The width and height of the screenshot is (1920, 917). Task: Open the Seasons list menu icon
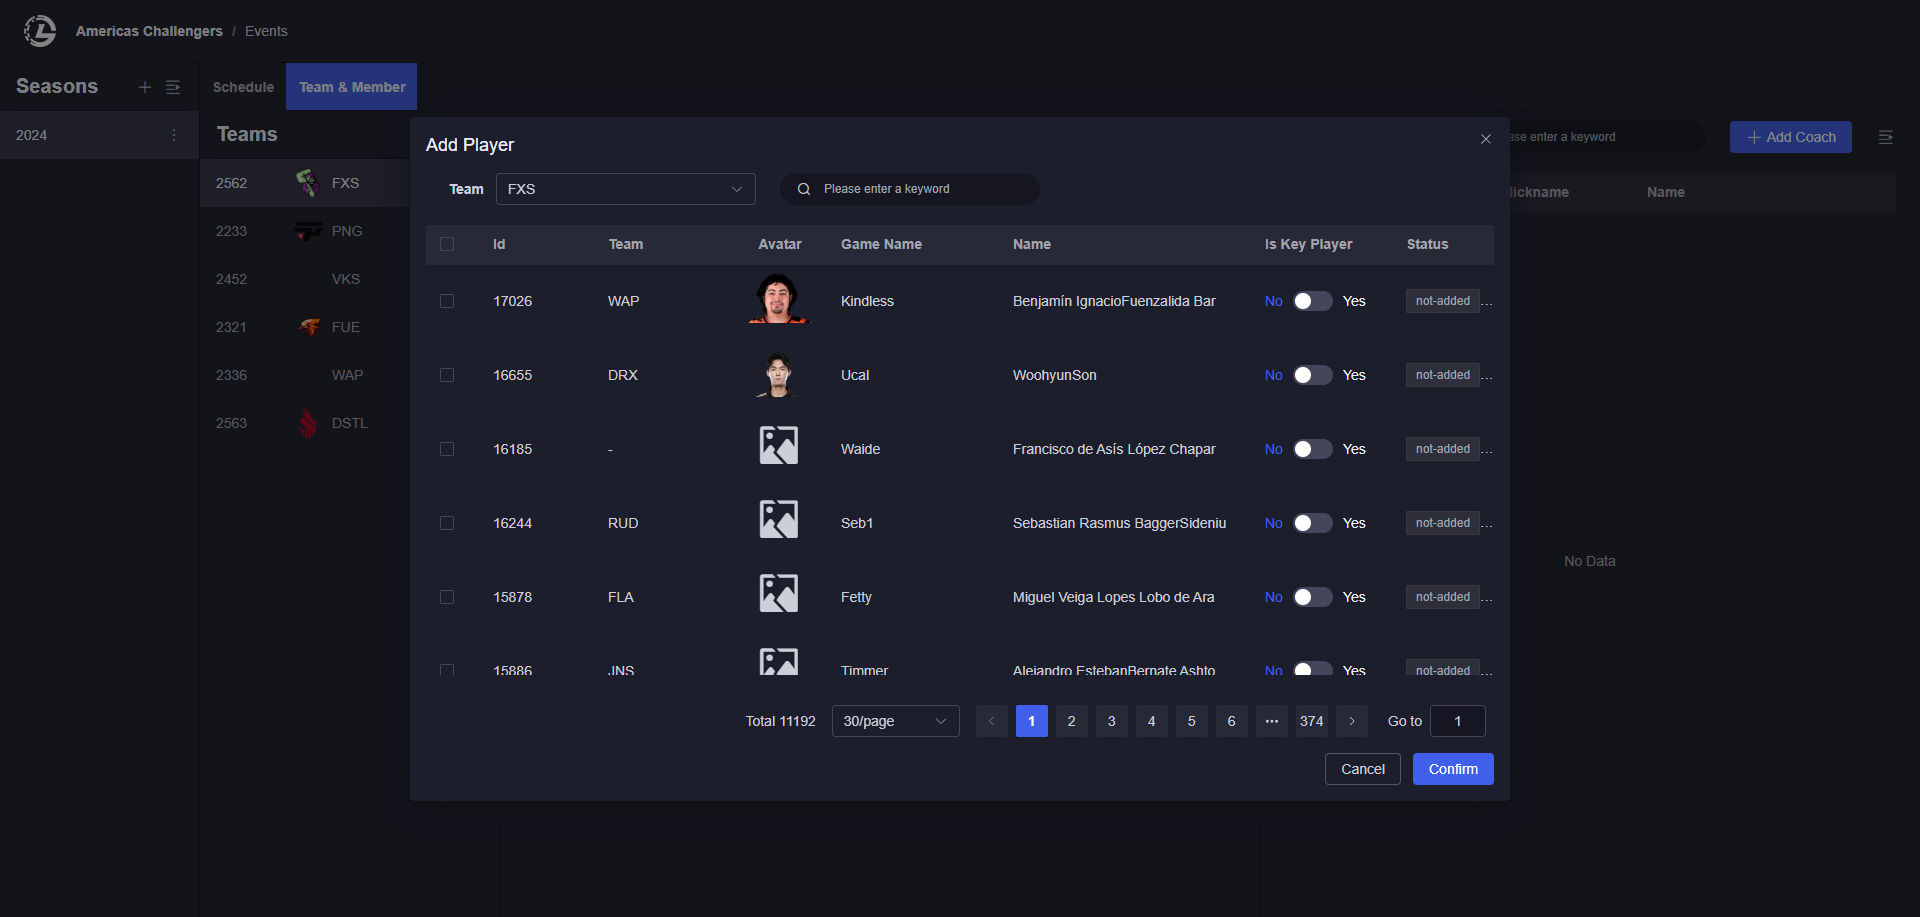coord(173,87)
